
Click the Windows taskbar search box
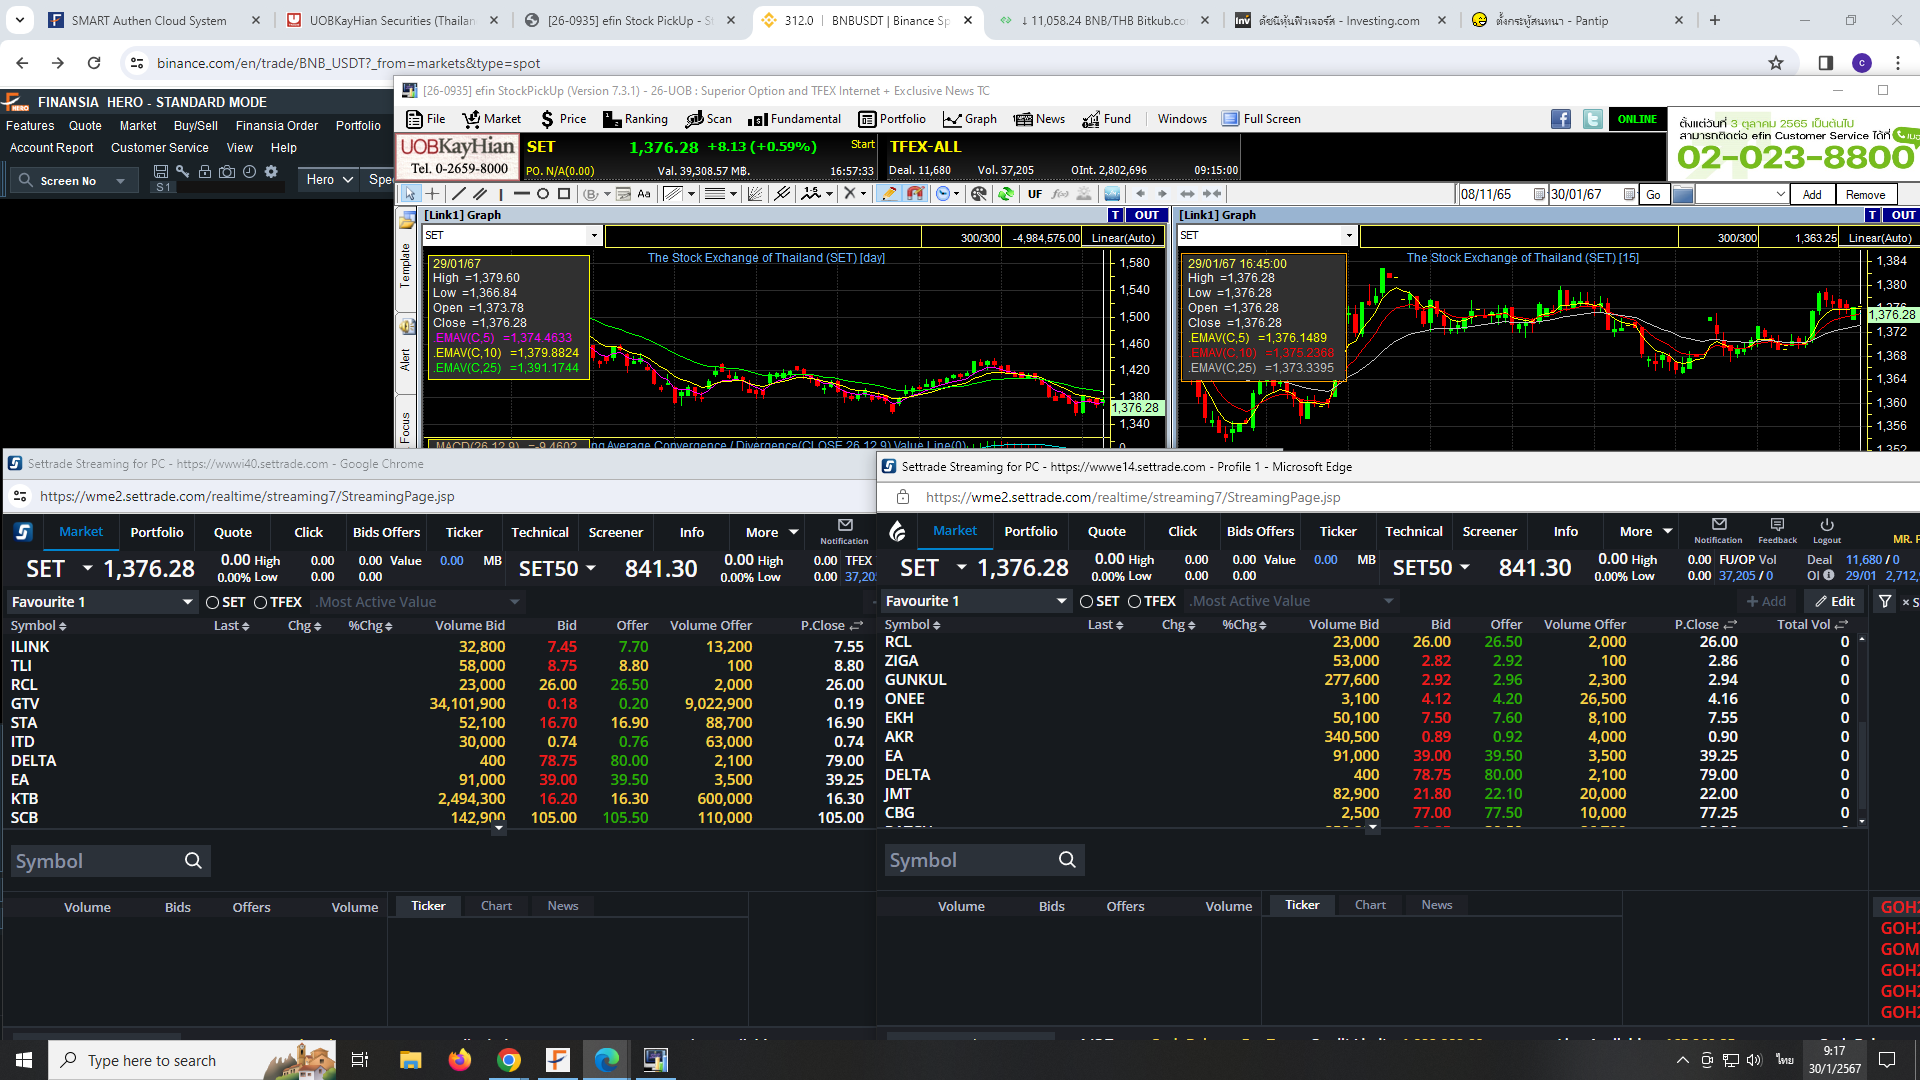pyautogui.click(x=190, y=1060)
